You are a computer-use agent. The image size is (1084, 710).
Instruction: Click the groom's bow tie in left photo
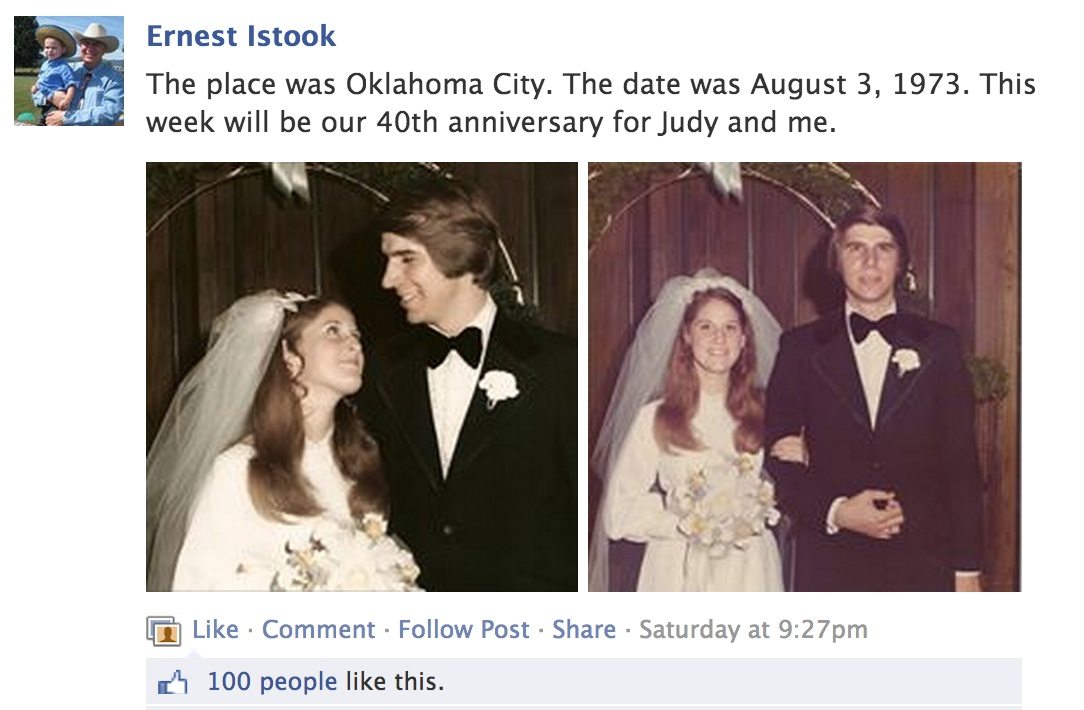(x=453, y=346)
